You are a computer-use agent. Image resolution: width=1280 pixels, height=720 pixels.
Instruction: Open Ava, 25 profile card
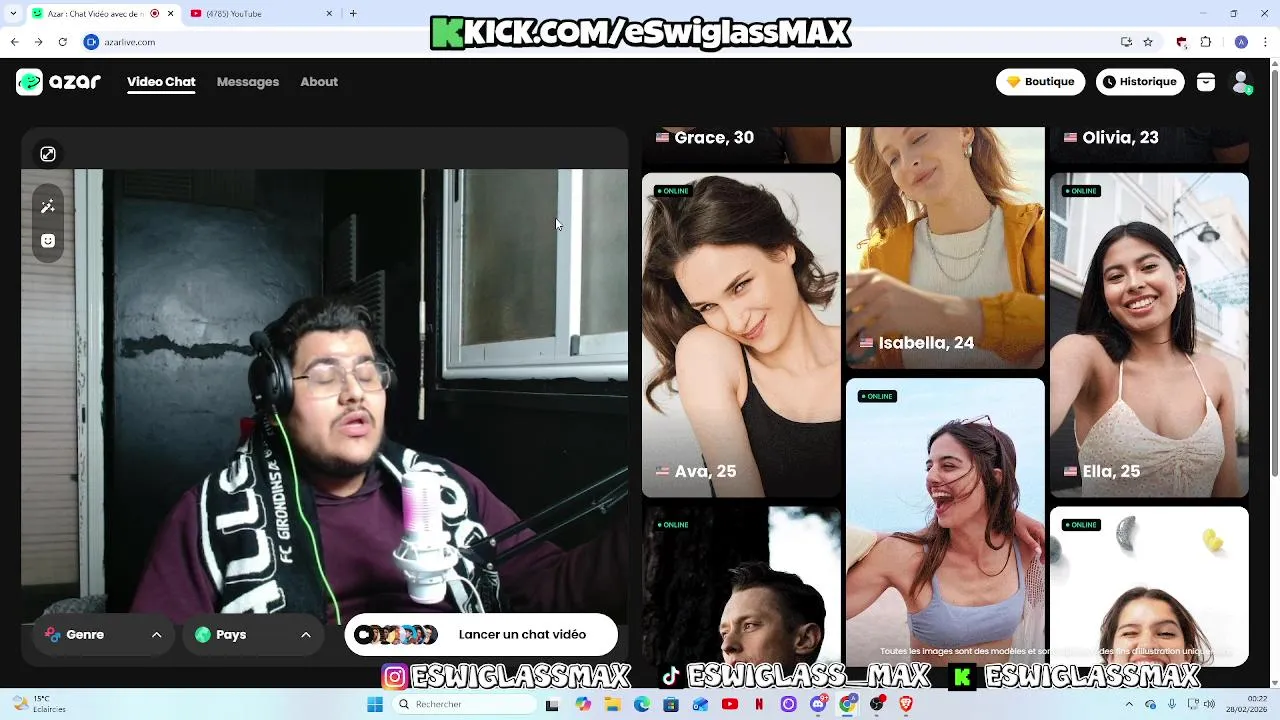(x=741, y=335)
